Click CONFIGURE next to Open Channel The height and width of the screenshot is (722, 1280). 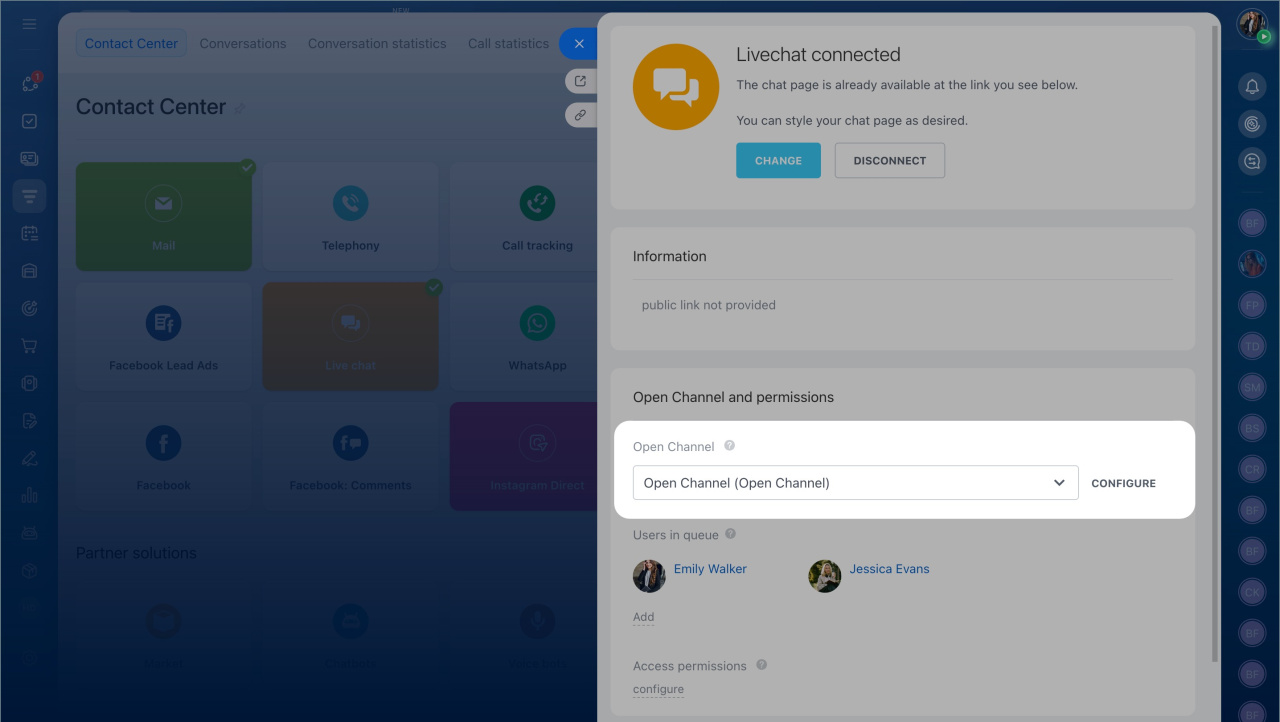pyautogui.click(x=1123, y=483)
